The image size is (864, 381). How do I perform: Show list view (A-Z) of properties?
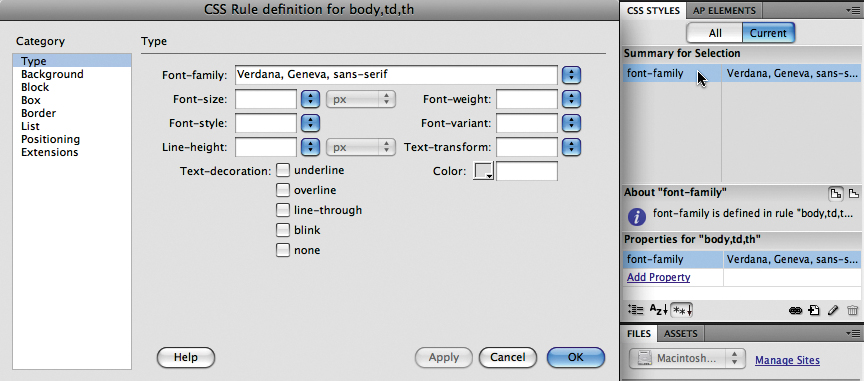[658, 310]
